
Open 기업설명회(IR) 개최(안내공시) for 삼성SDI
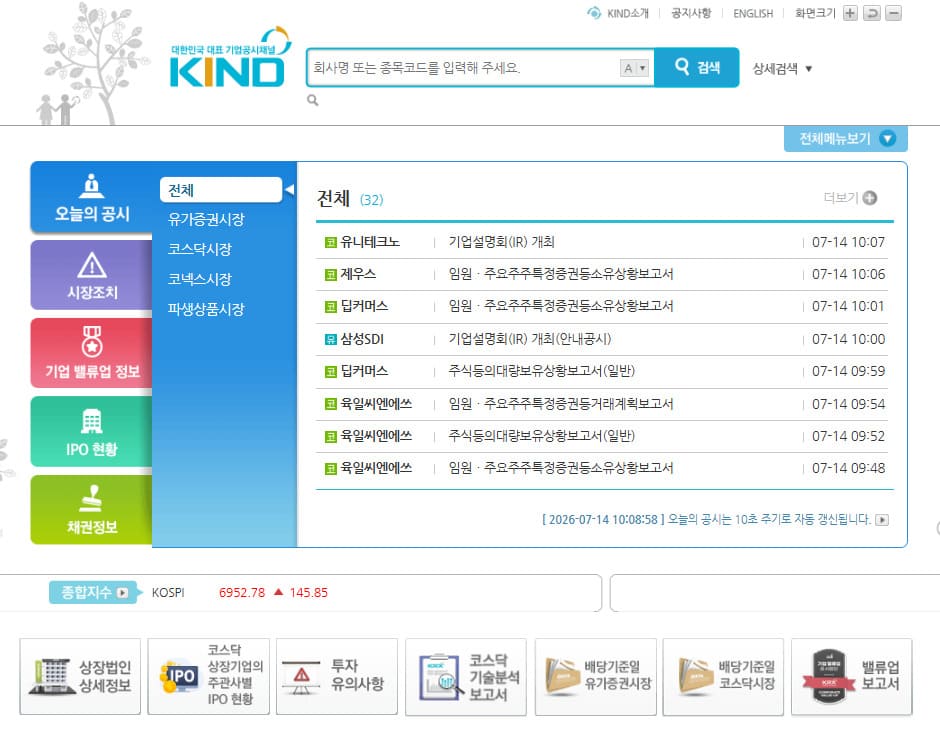[530, 339]
